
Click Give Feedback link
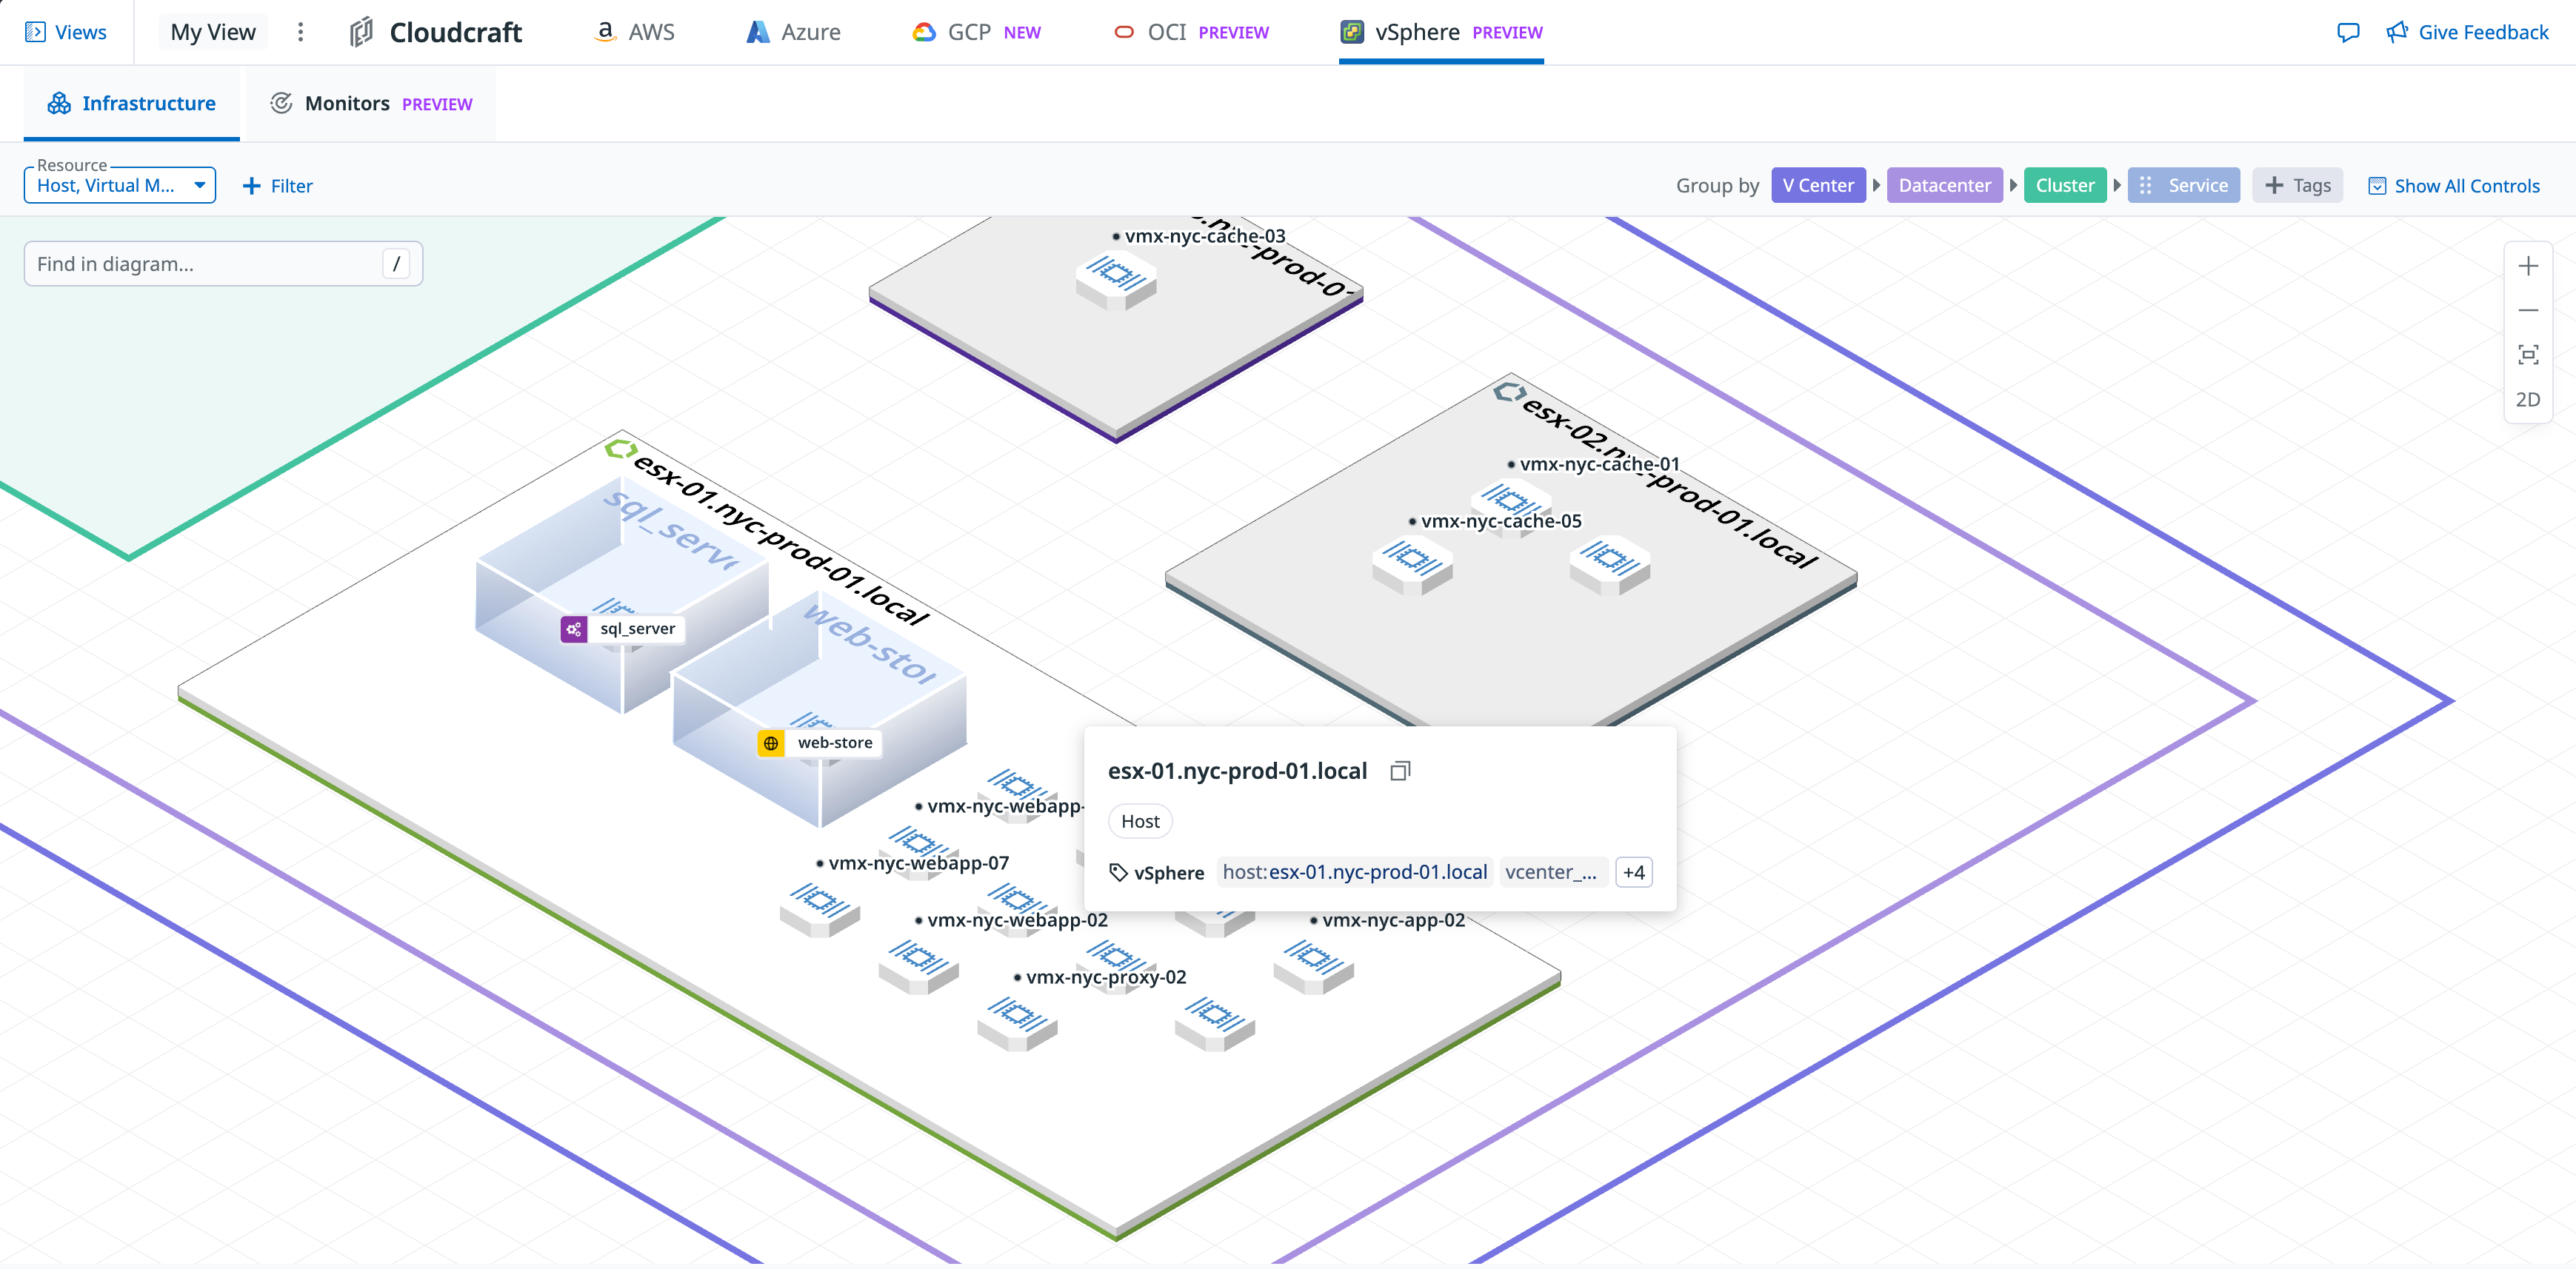pyautogui.click(x=2467, y=32)
